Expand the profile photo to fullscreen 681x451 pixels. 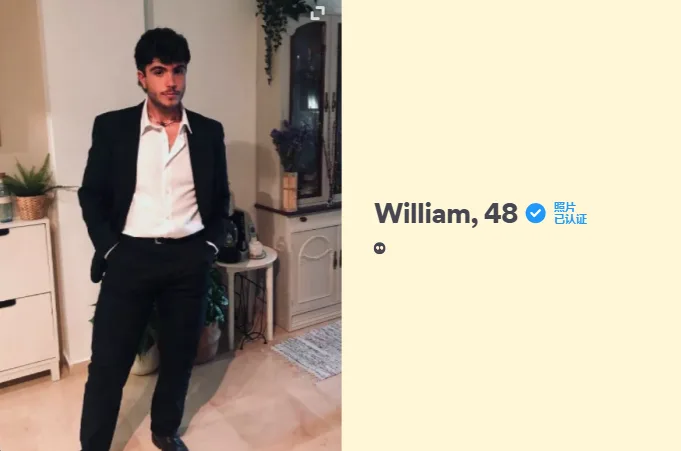317,13
